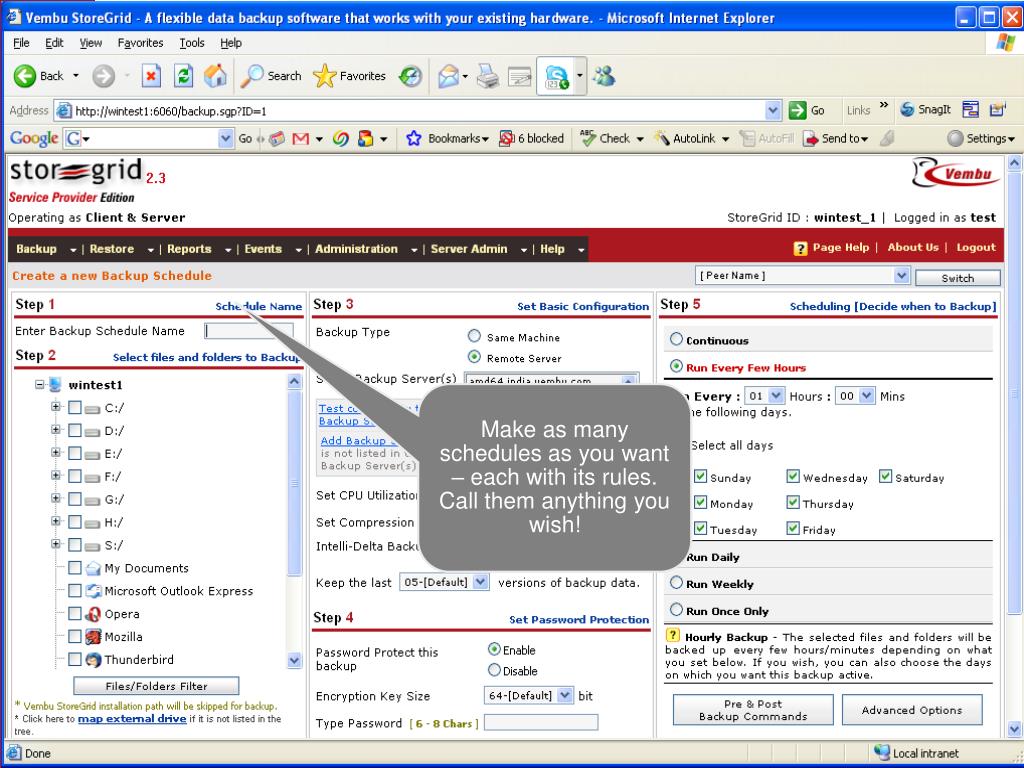Open Favorites star in toolbar

coord(325,76)
